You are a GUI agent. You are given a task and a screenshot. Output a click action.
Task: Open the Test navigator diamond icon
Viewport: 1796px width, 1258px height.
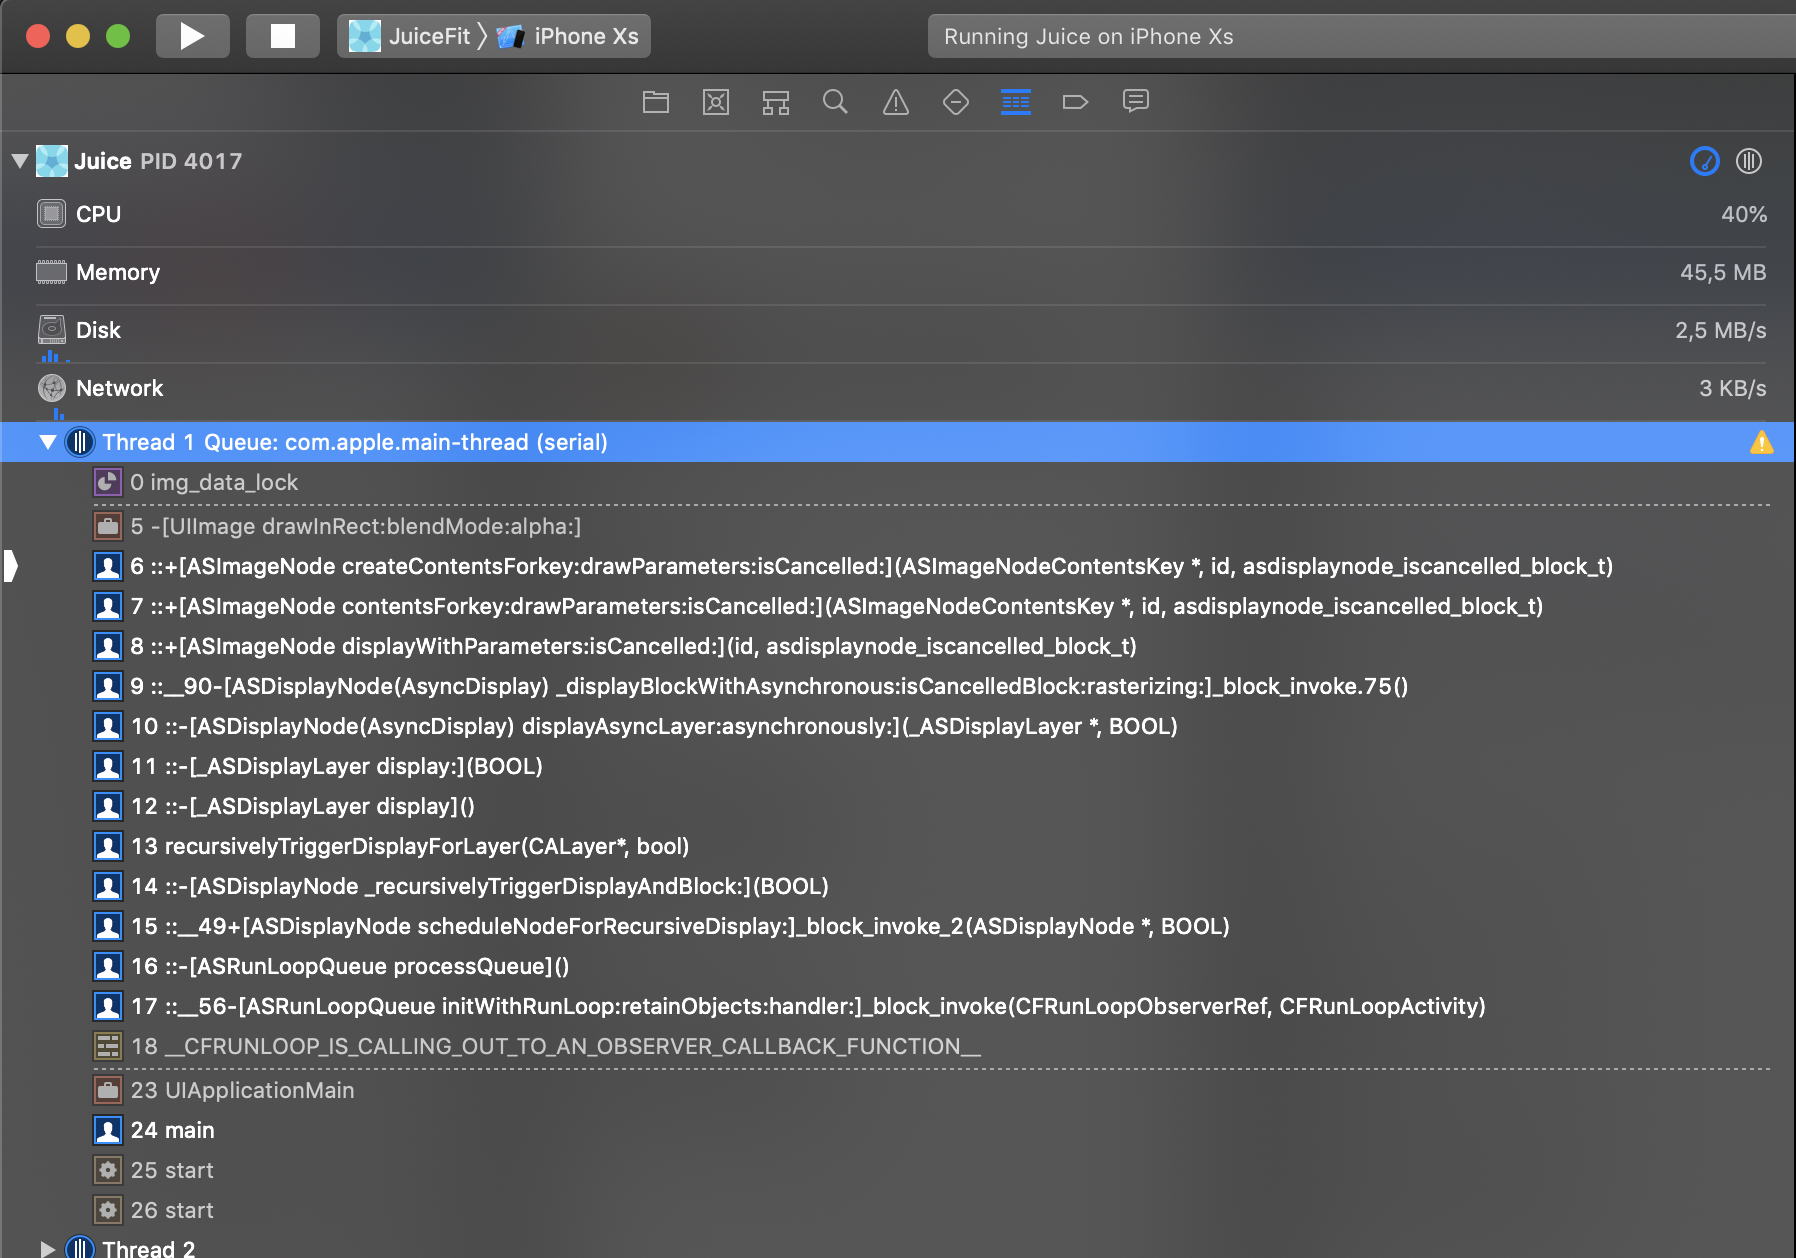pyautogui.click(x=956, y=102)
